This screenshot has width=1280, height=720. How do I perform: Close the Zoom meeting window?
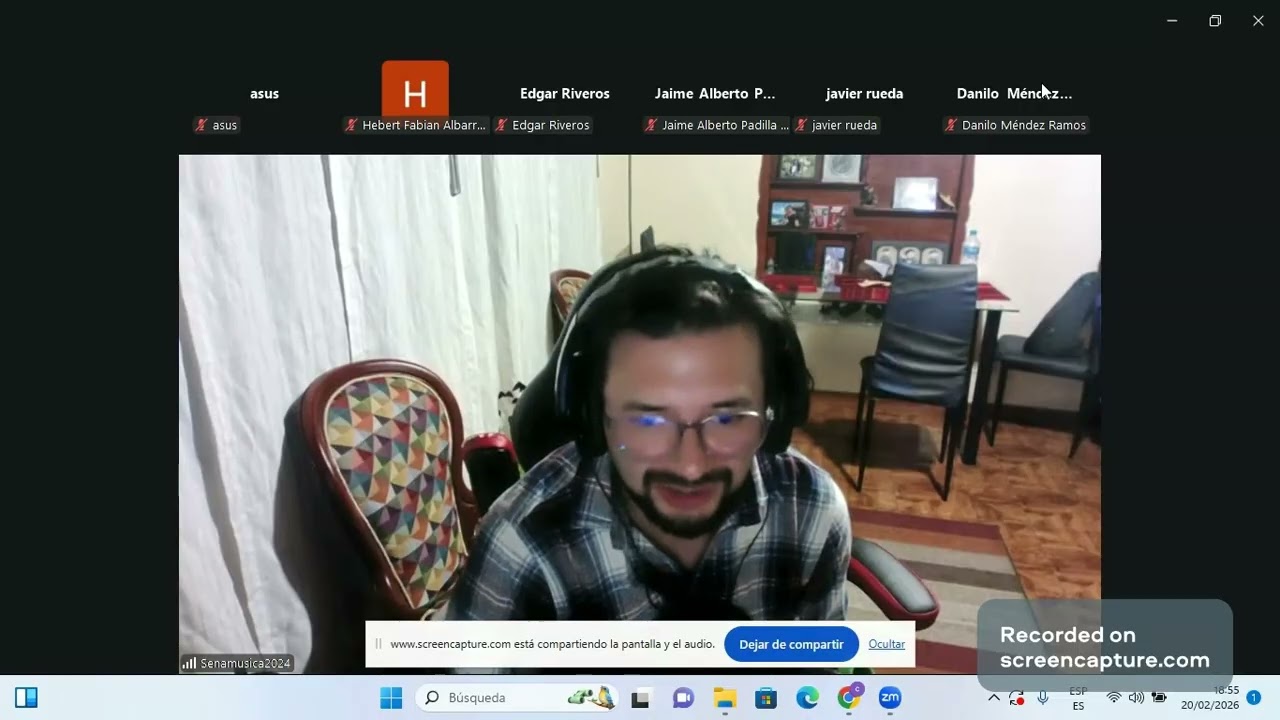pos(1258,20)
